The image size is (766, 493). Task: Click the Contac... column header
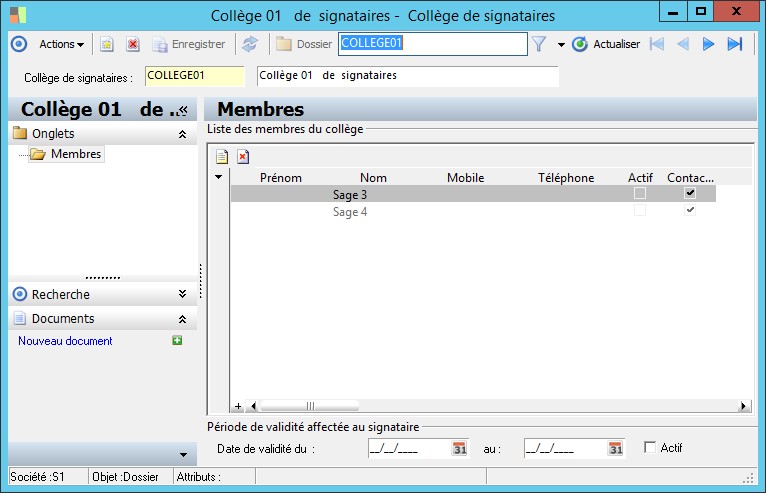[690, 178]
